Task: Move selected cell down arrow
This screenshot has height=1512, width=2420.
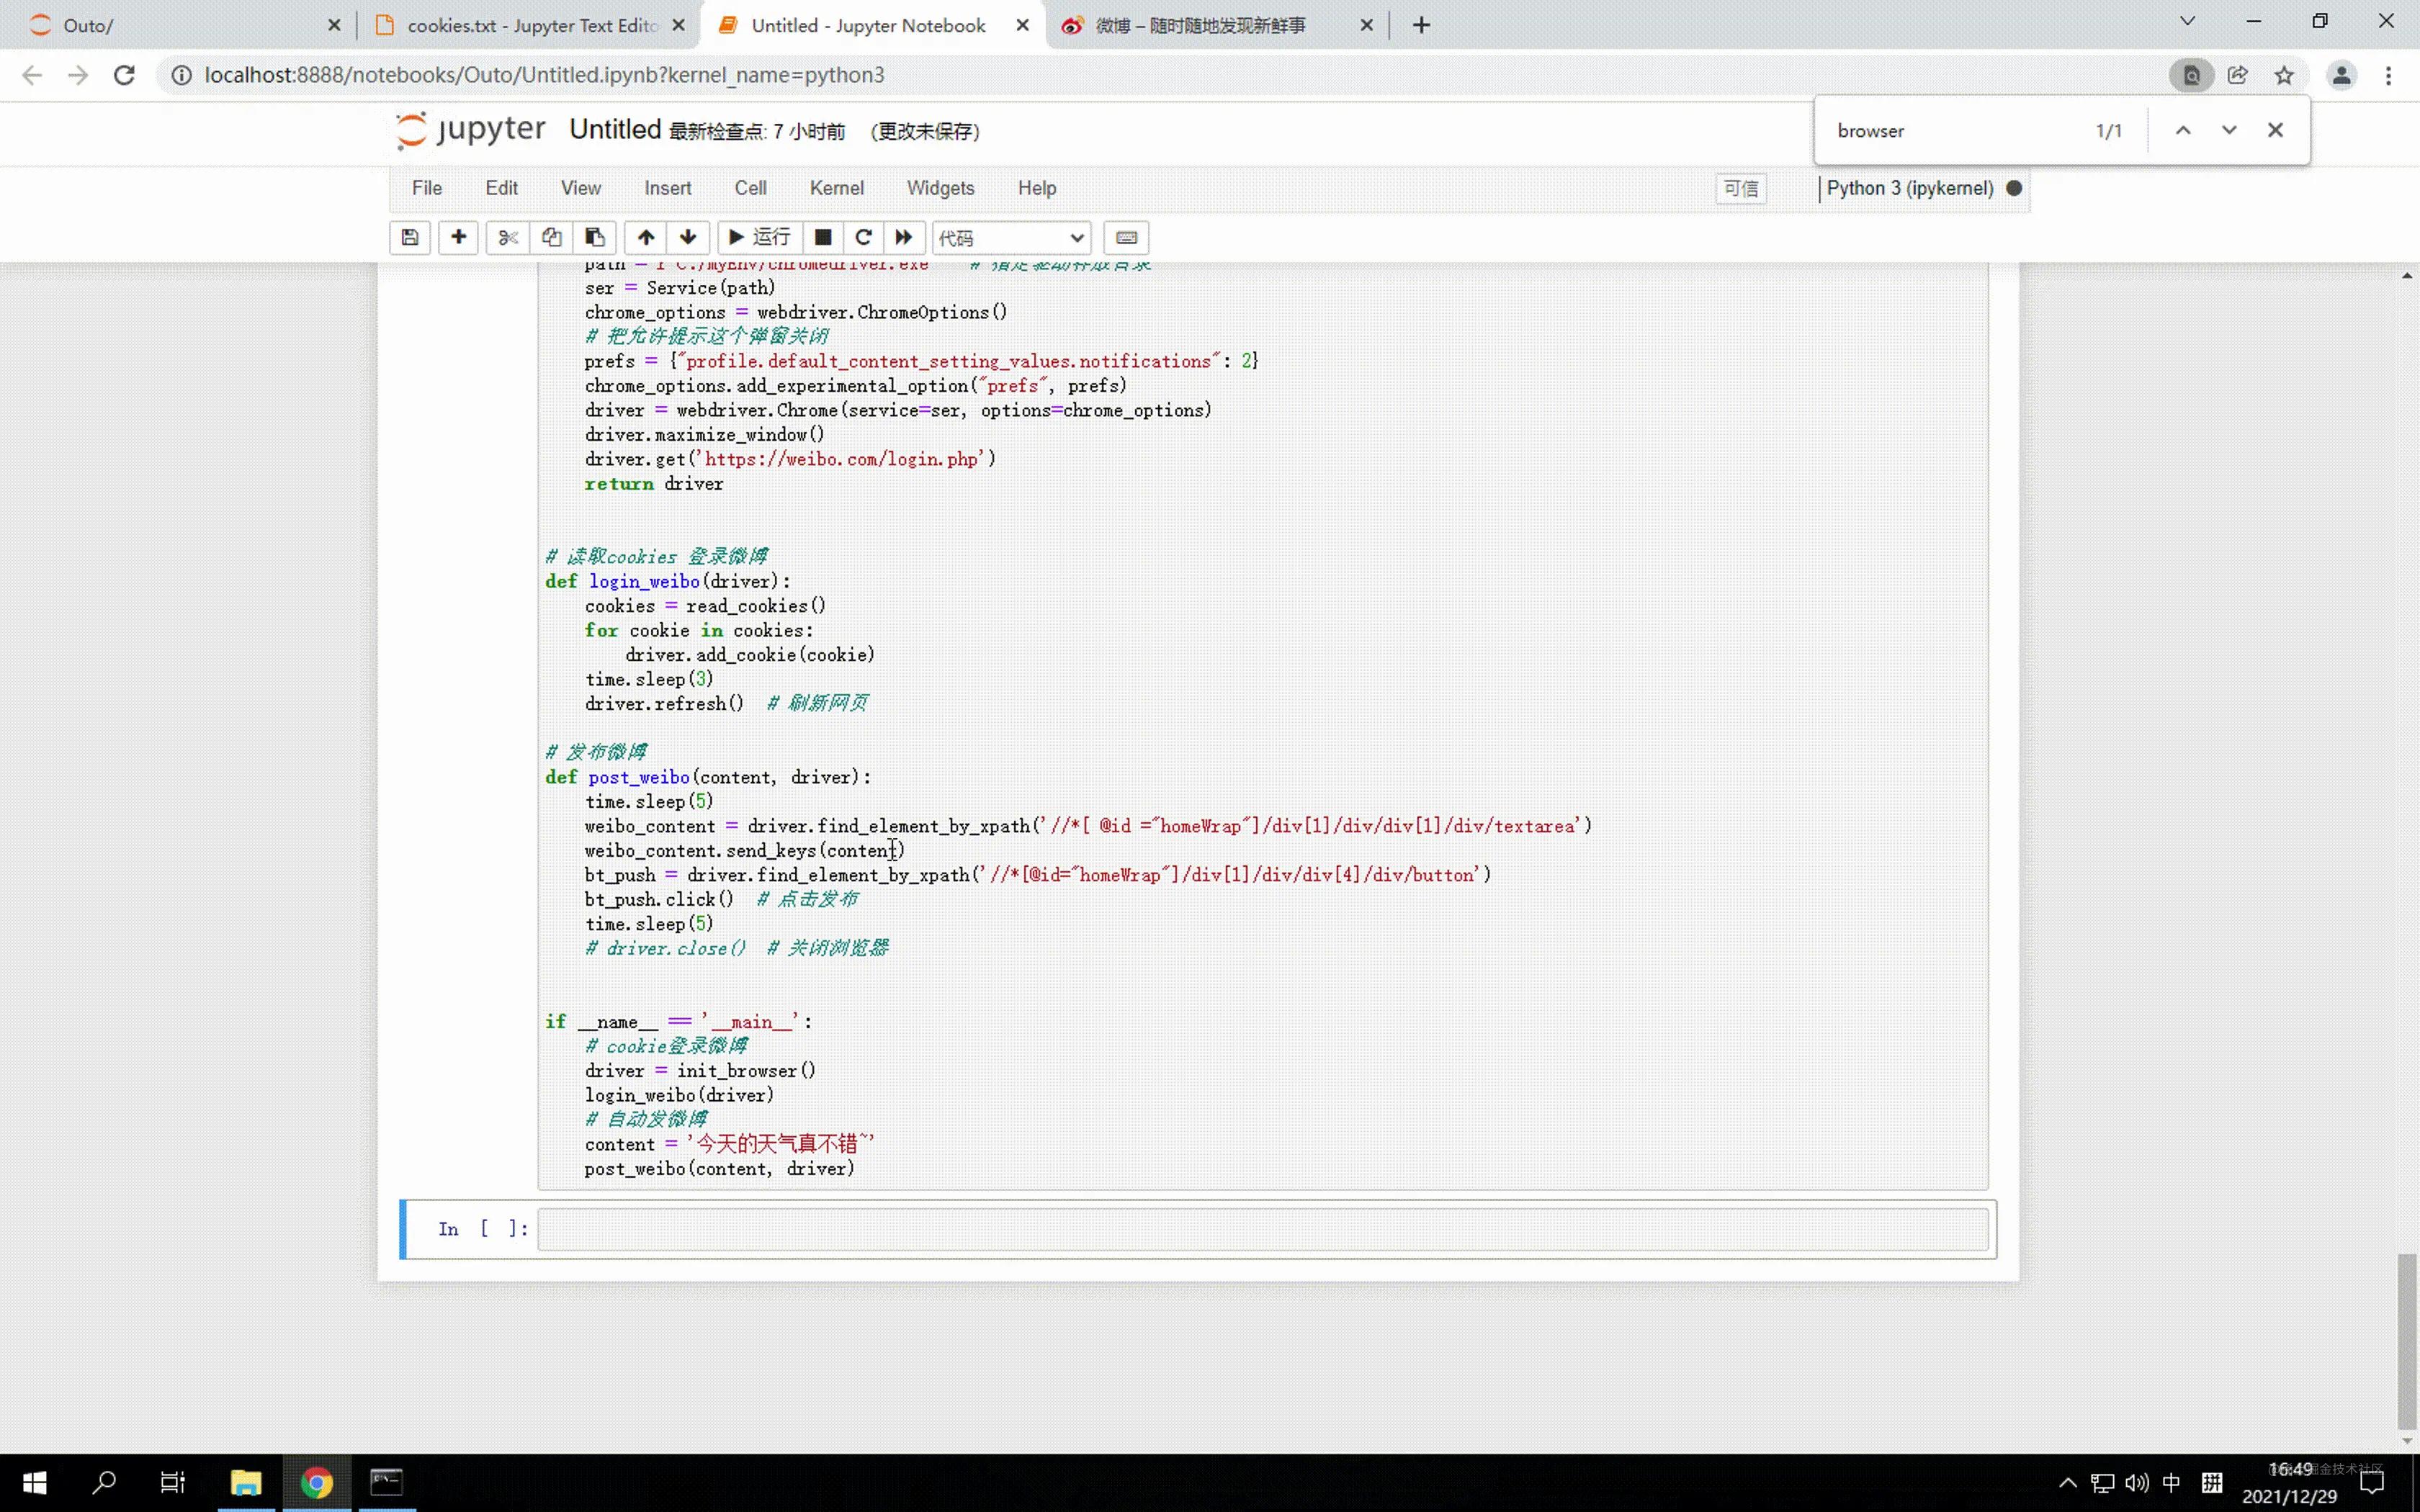Action: (x=688, y=237)
